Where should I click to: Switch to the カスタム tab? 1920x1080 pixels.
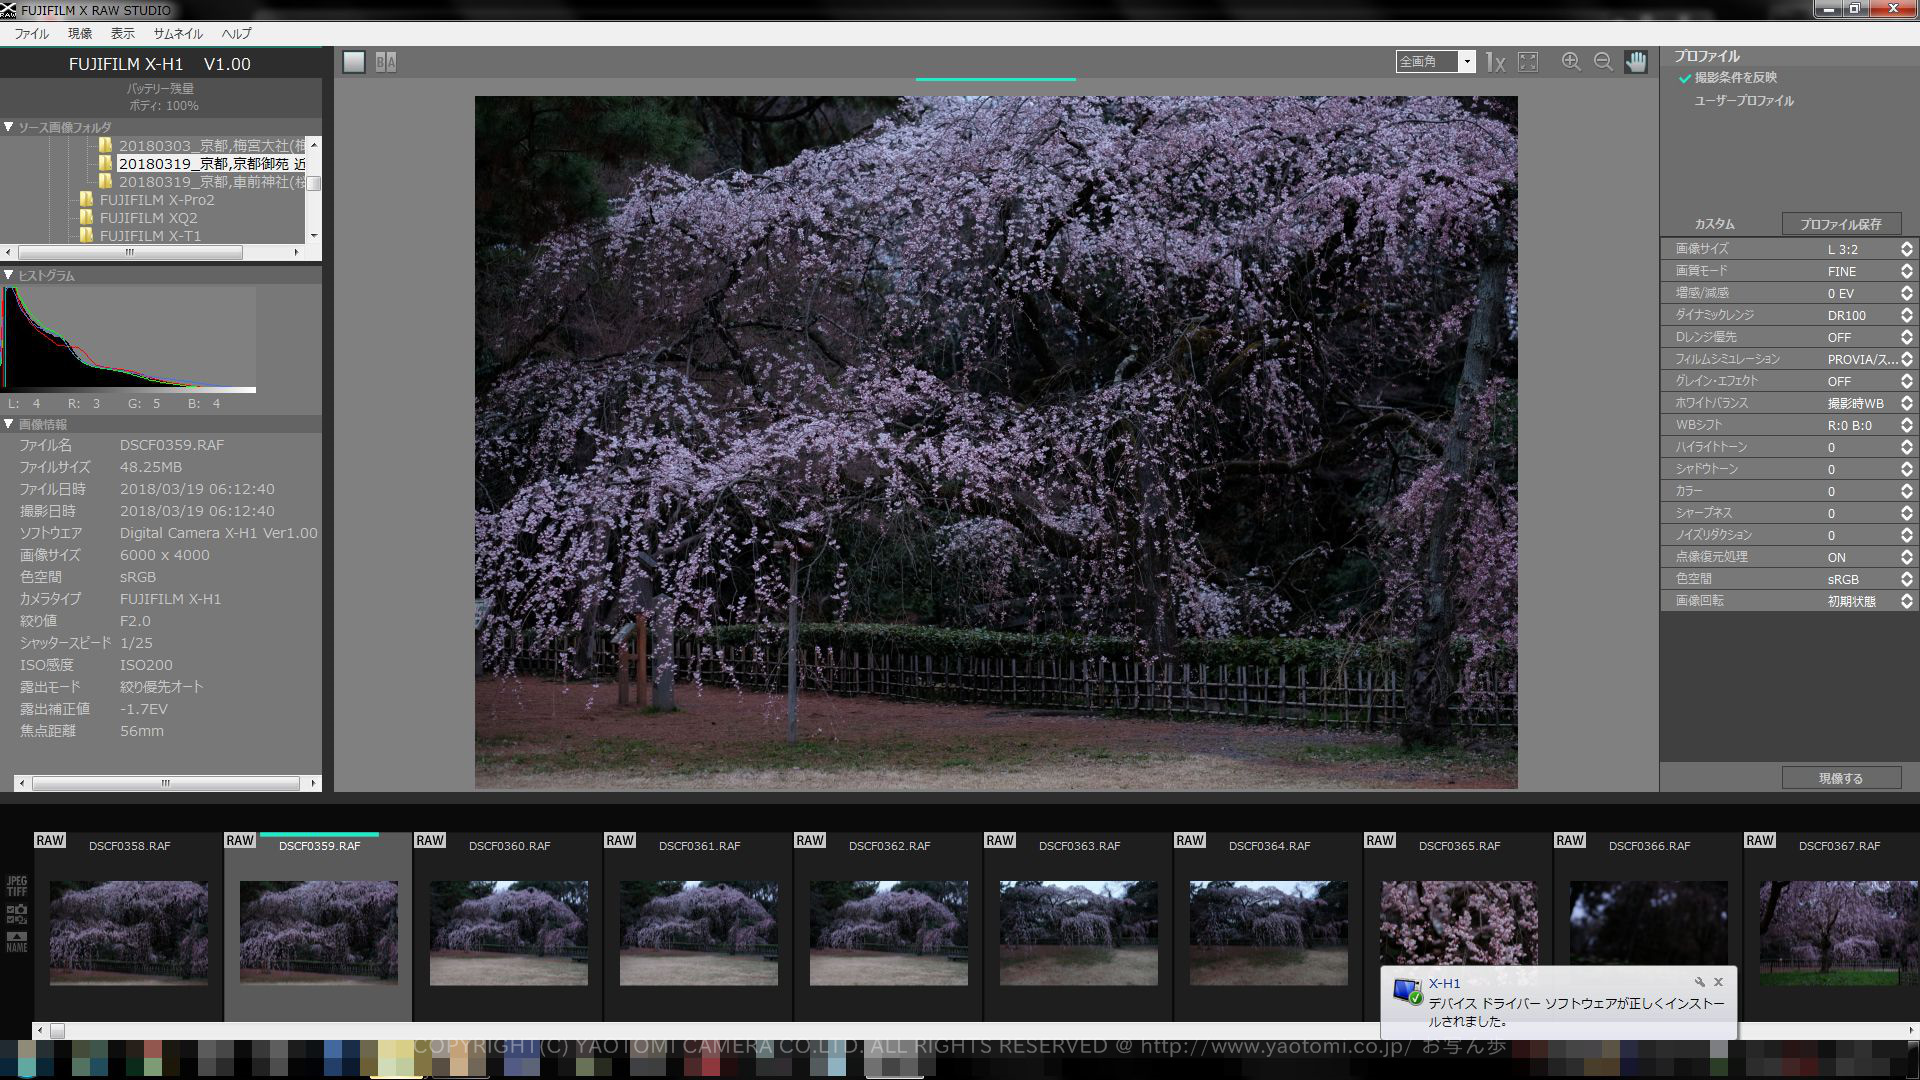(x=1714, y=224)
